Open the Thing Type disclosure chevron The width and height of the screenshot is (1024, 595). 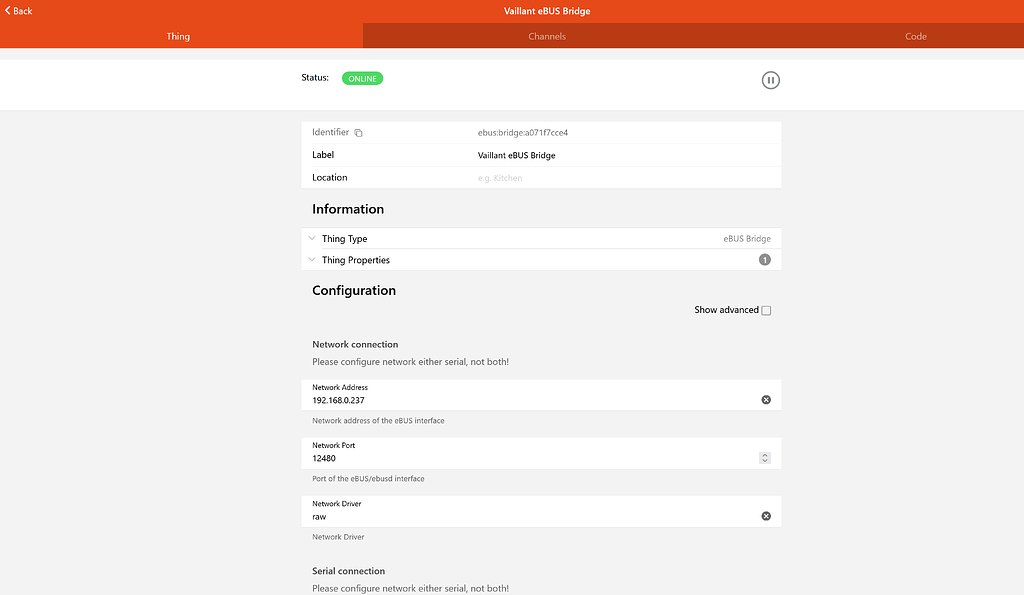tap(312, 238)
